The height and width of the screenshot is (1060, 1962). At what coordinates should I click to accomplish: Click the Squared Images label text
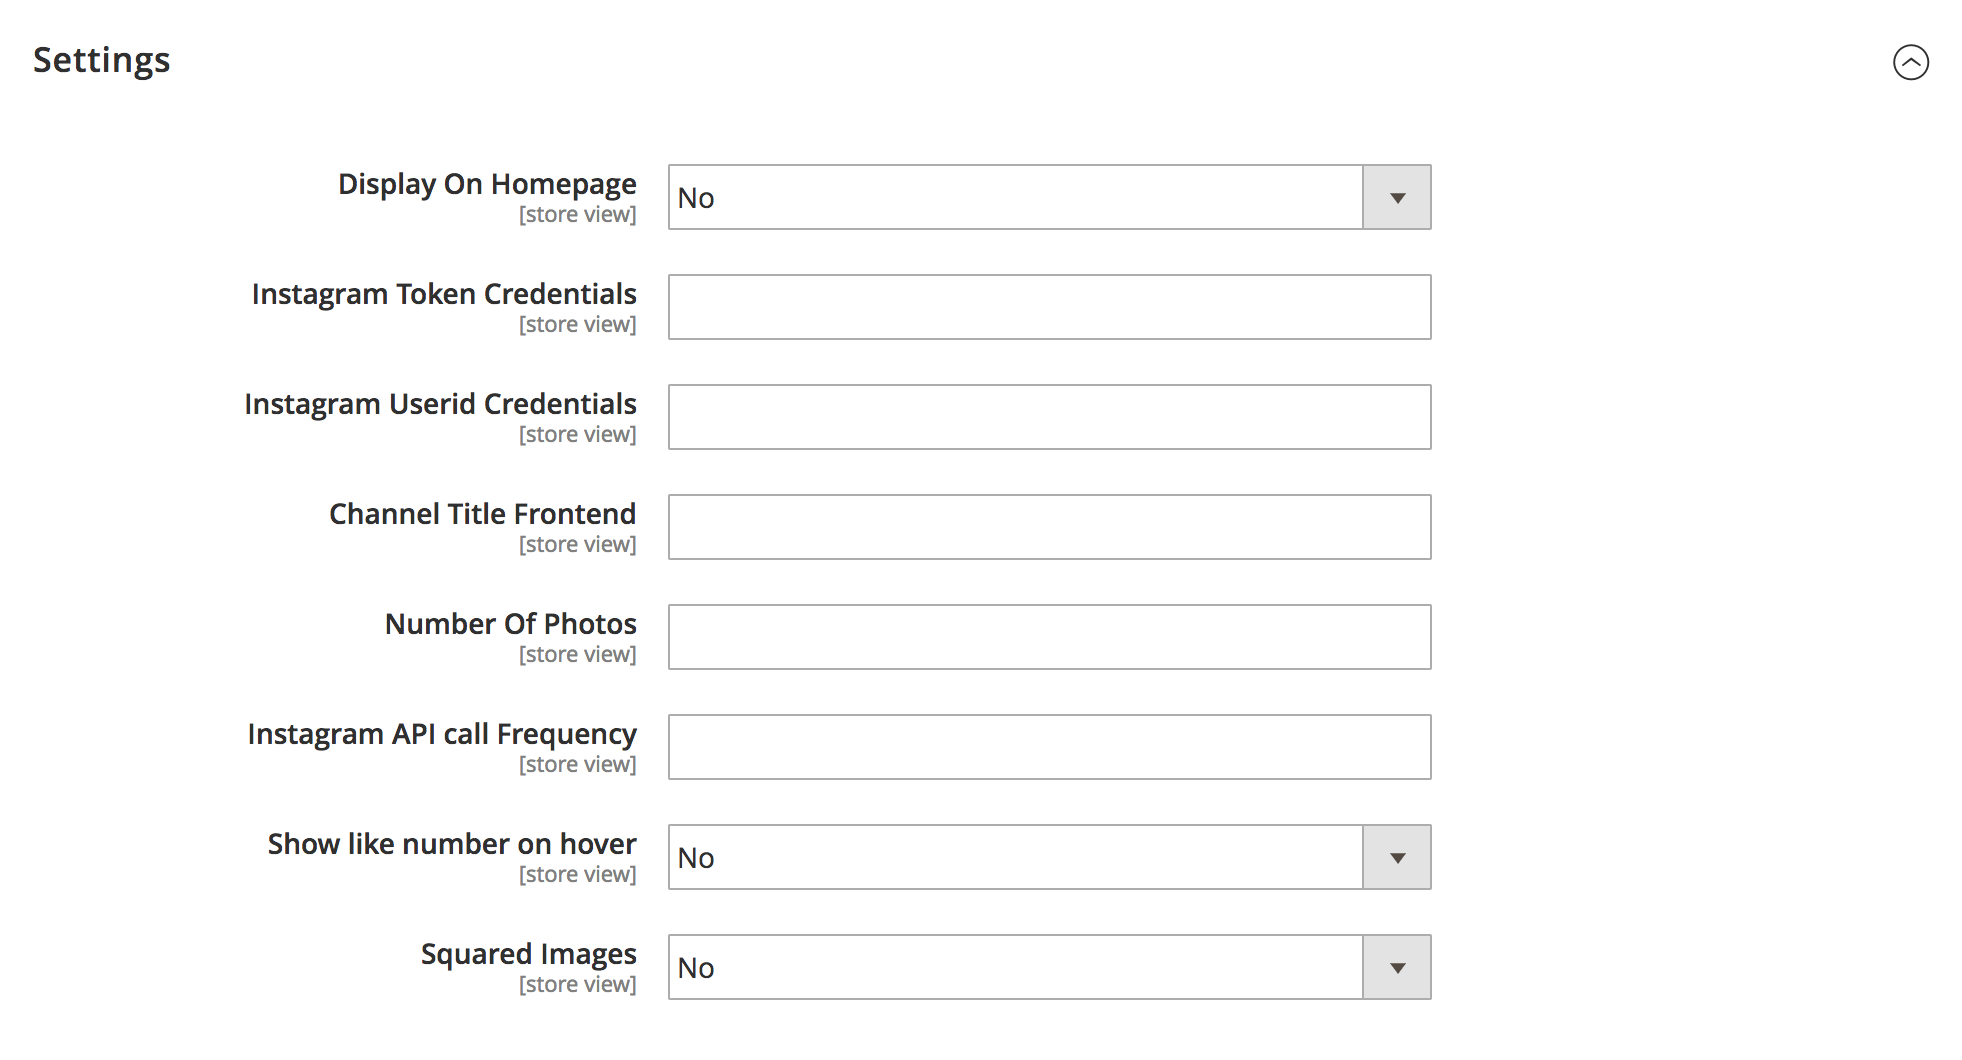pyautogui.click(x=528, y=955)
